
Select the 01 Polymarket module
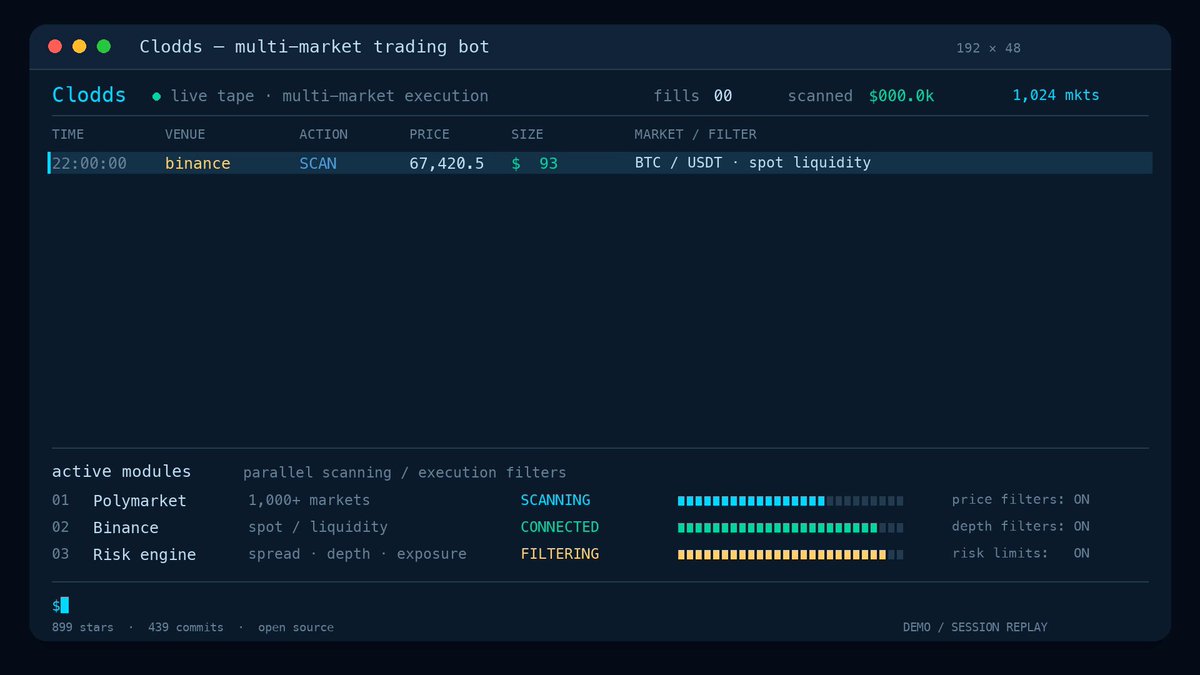119,500
